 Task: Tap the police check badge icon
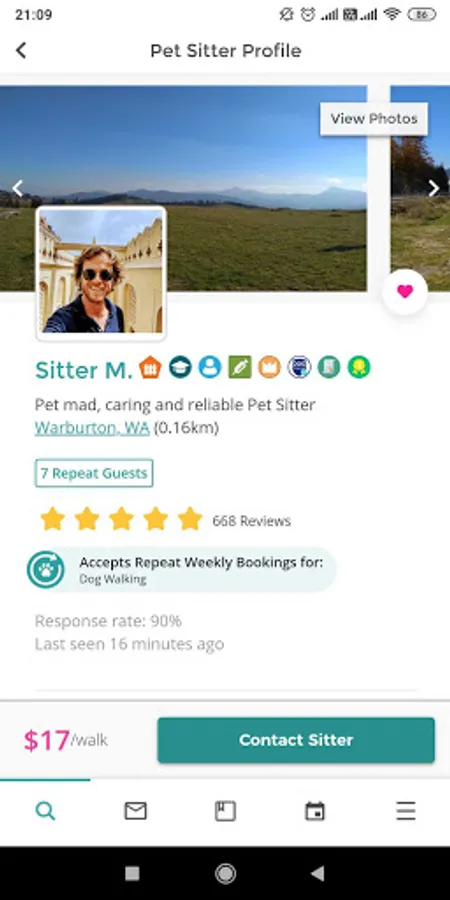pos(299,367)
